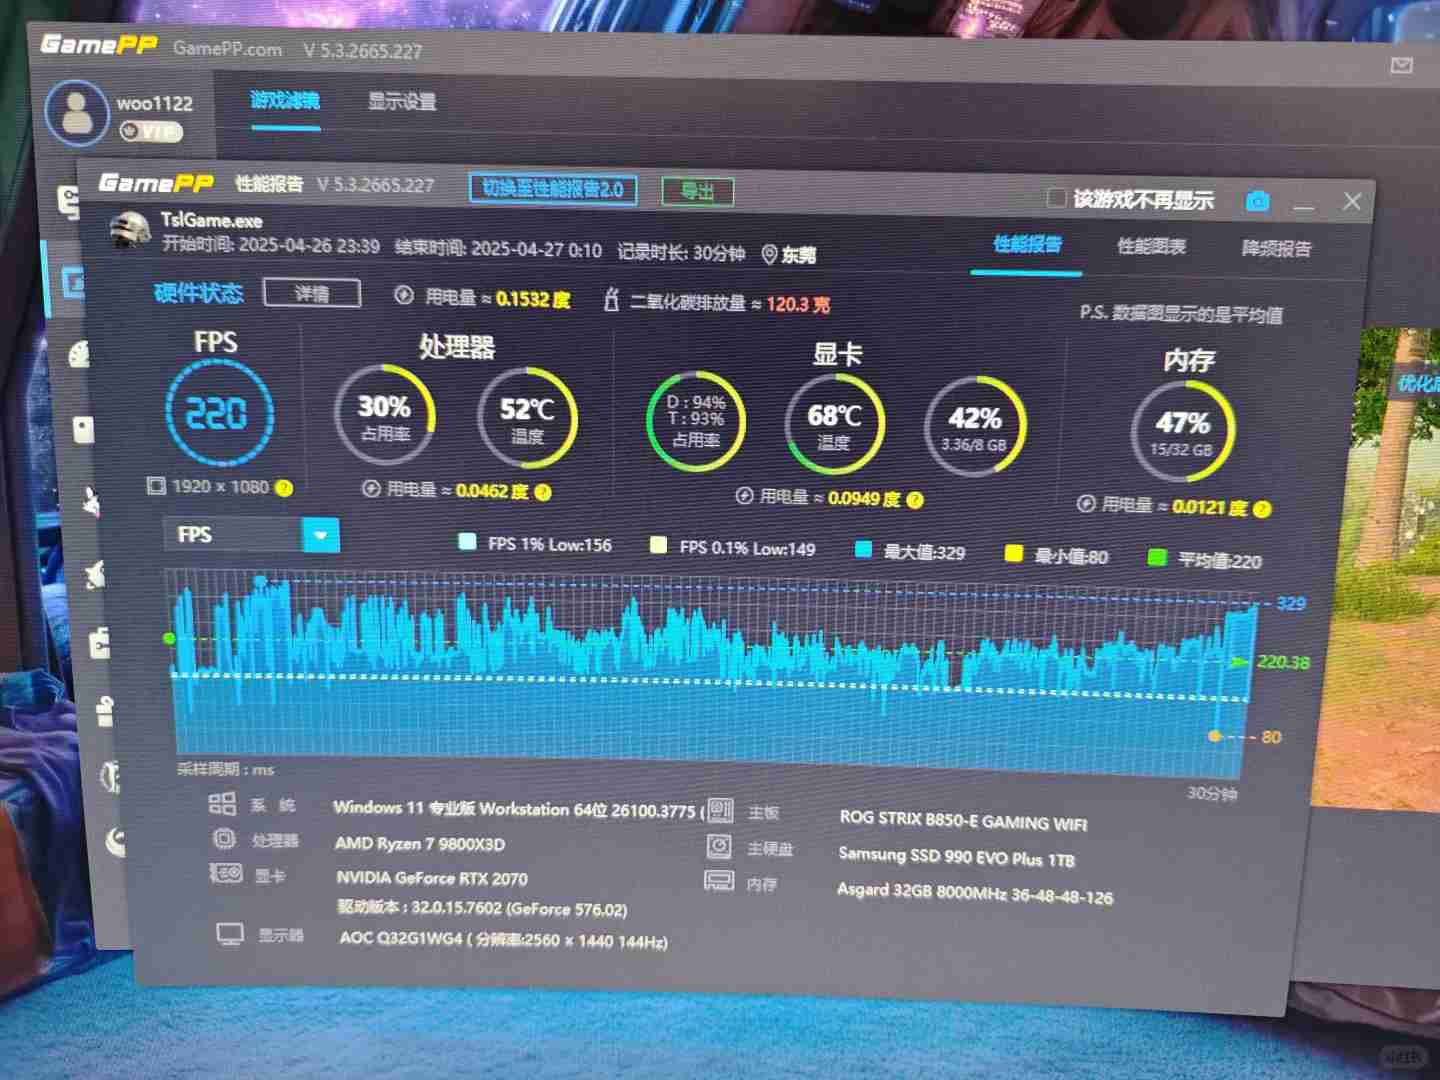Click the 220.38 average label on chart
This screenshot has height=1080, width=1440.
coord(1283,662)
